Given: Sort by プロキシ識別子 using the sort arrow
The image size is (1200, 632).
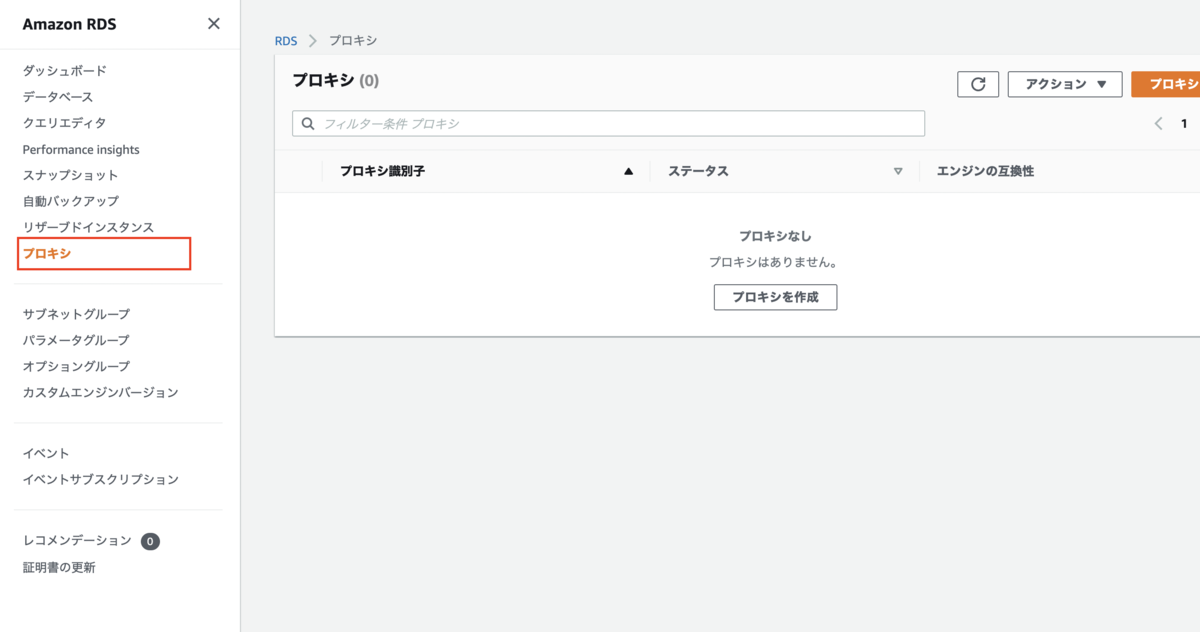Looking at the screenshot, I should 628,171.
